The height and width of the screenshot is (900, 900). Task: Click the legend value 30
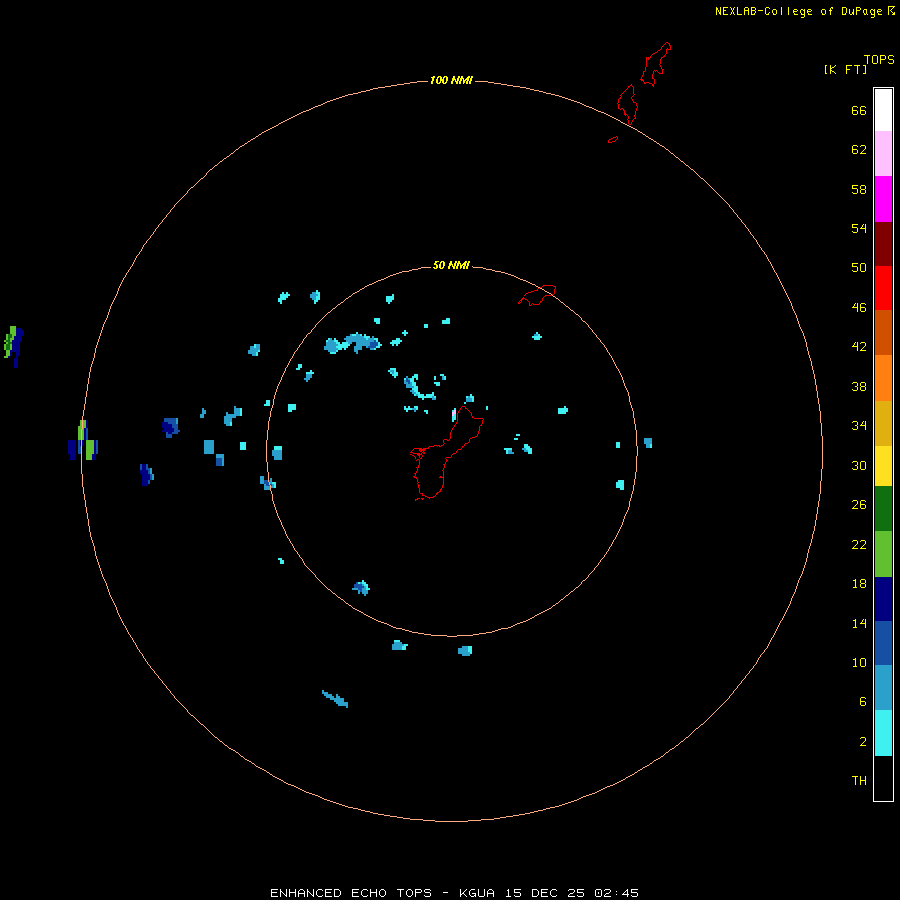point(859,465)
